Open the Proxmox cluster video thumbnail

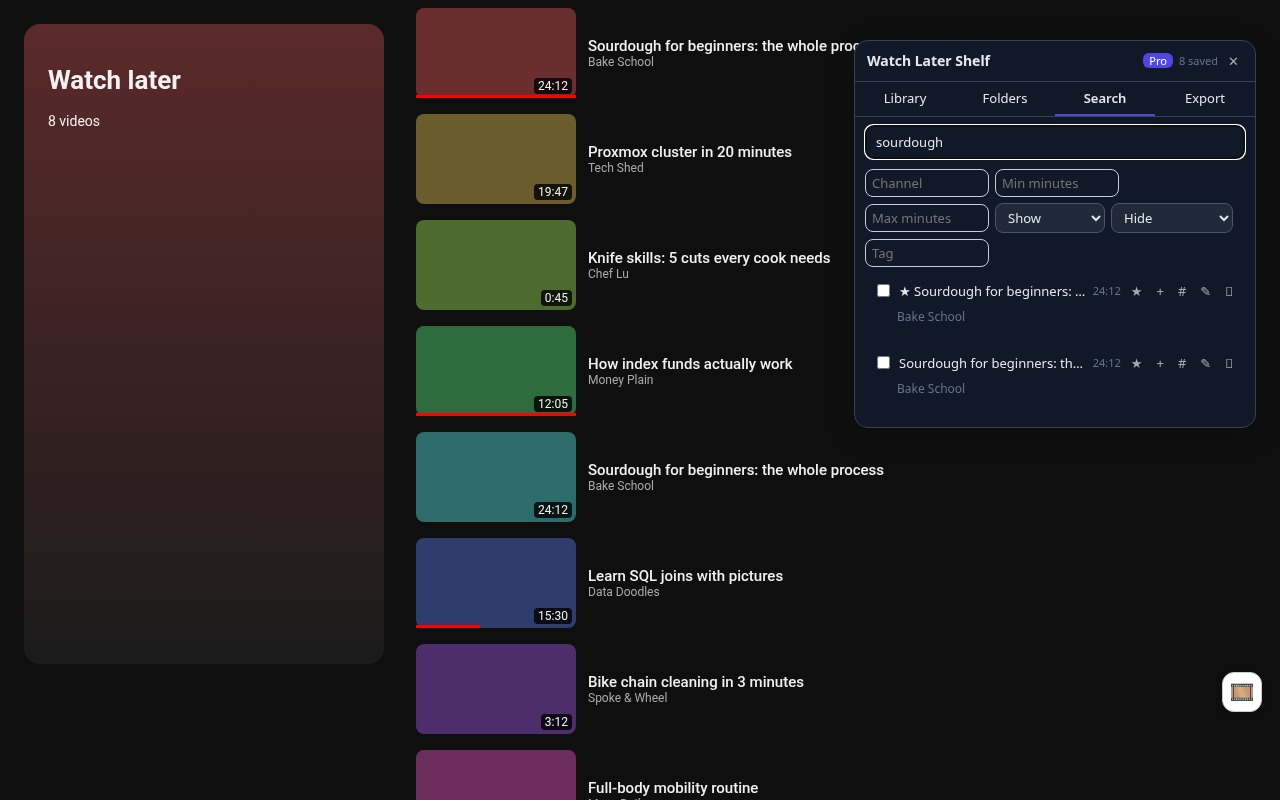496,159
